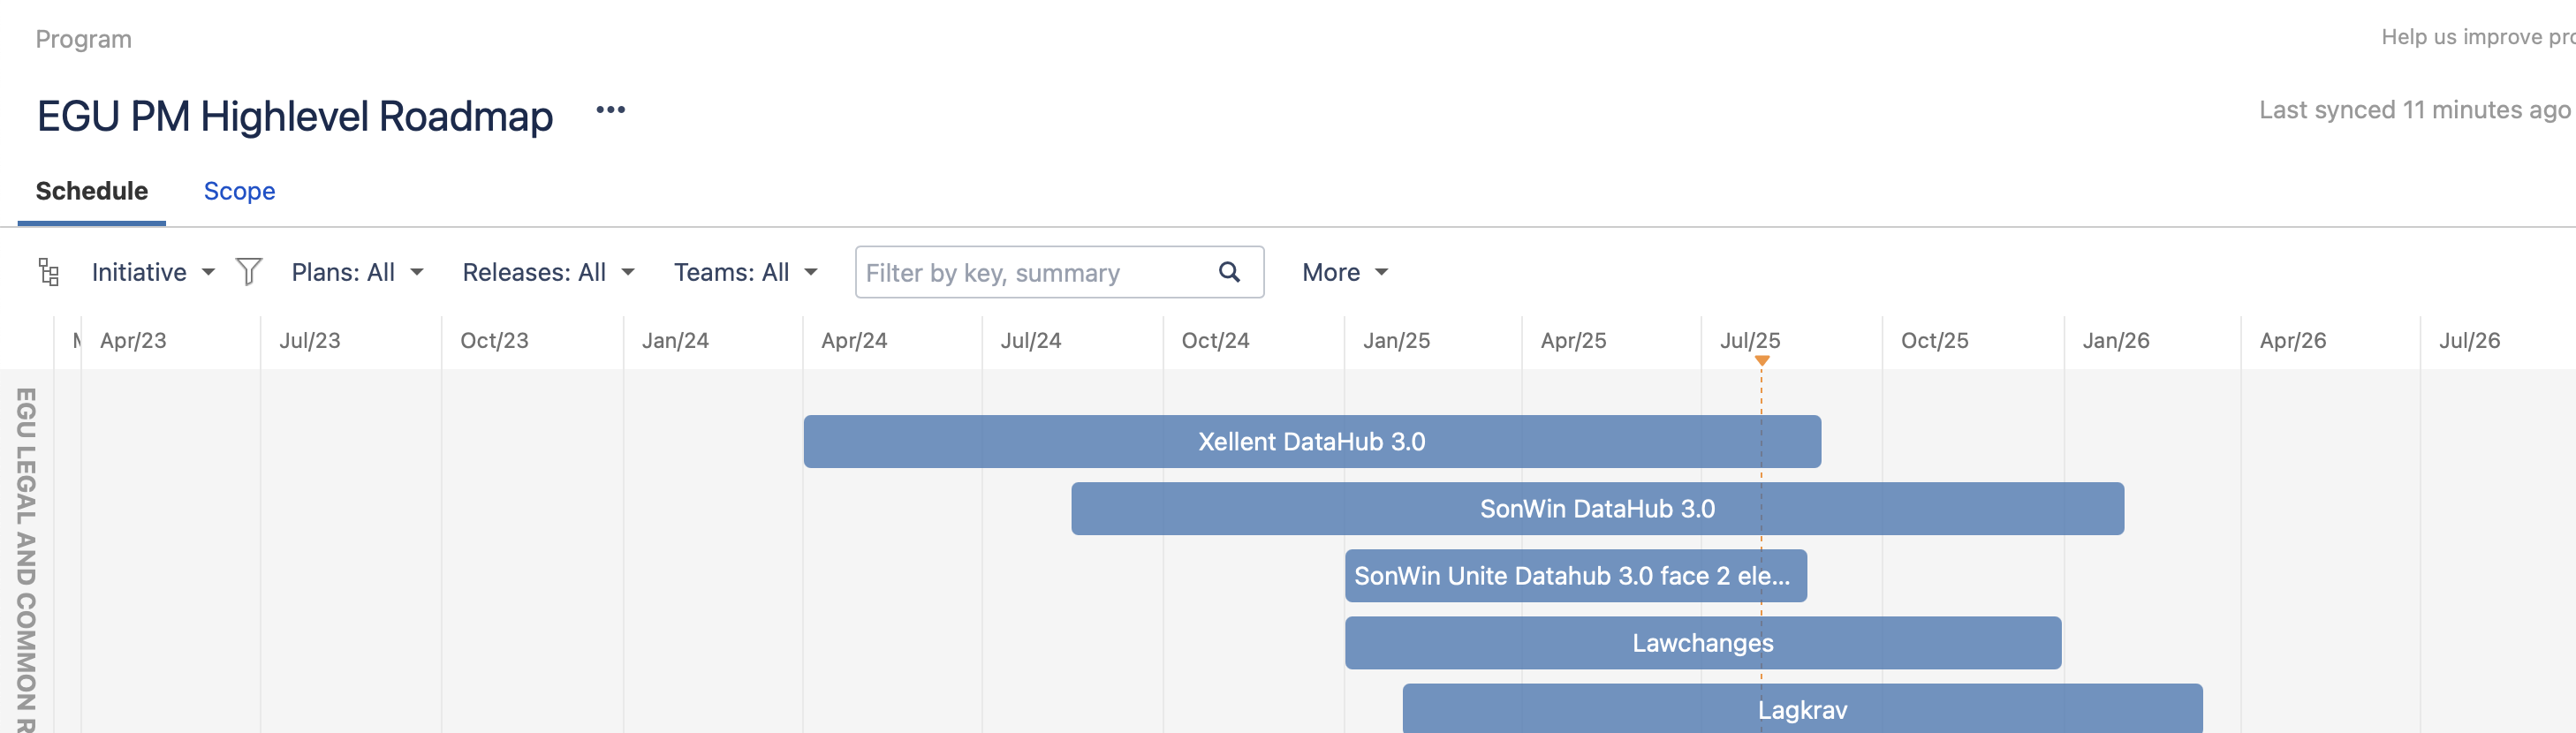
Task: Click the search magnifier icon
Action: coord(1229,272)
